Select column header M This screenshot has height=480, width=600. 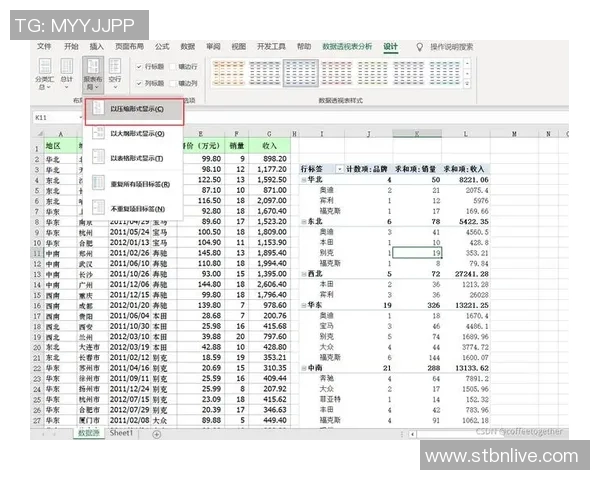pyautogui.click(x=514, y=134)
